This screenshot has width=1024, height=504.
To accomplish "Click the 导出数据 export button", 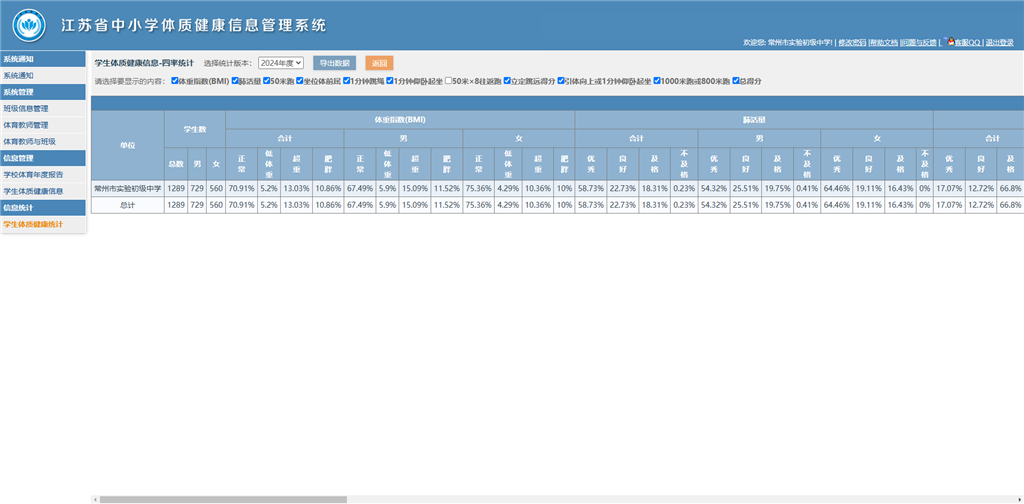I will coord(334,62).
